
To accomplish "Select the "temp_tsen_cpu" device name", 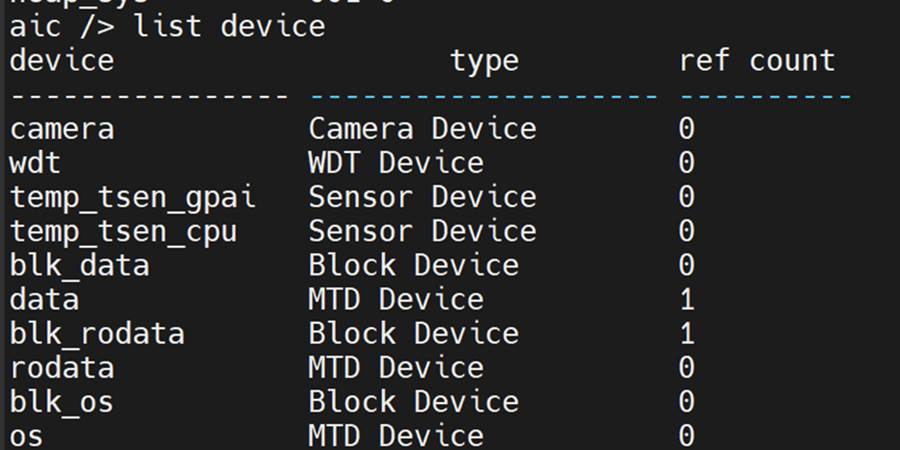I will tap(124, 231).
